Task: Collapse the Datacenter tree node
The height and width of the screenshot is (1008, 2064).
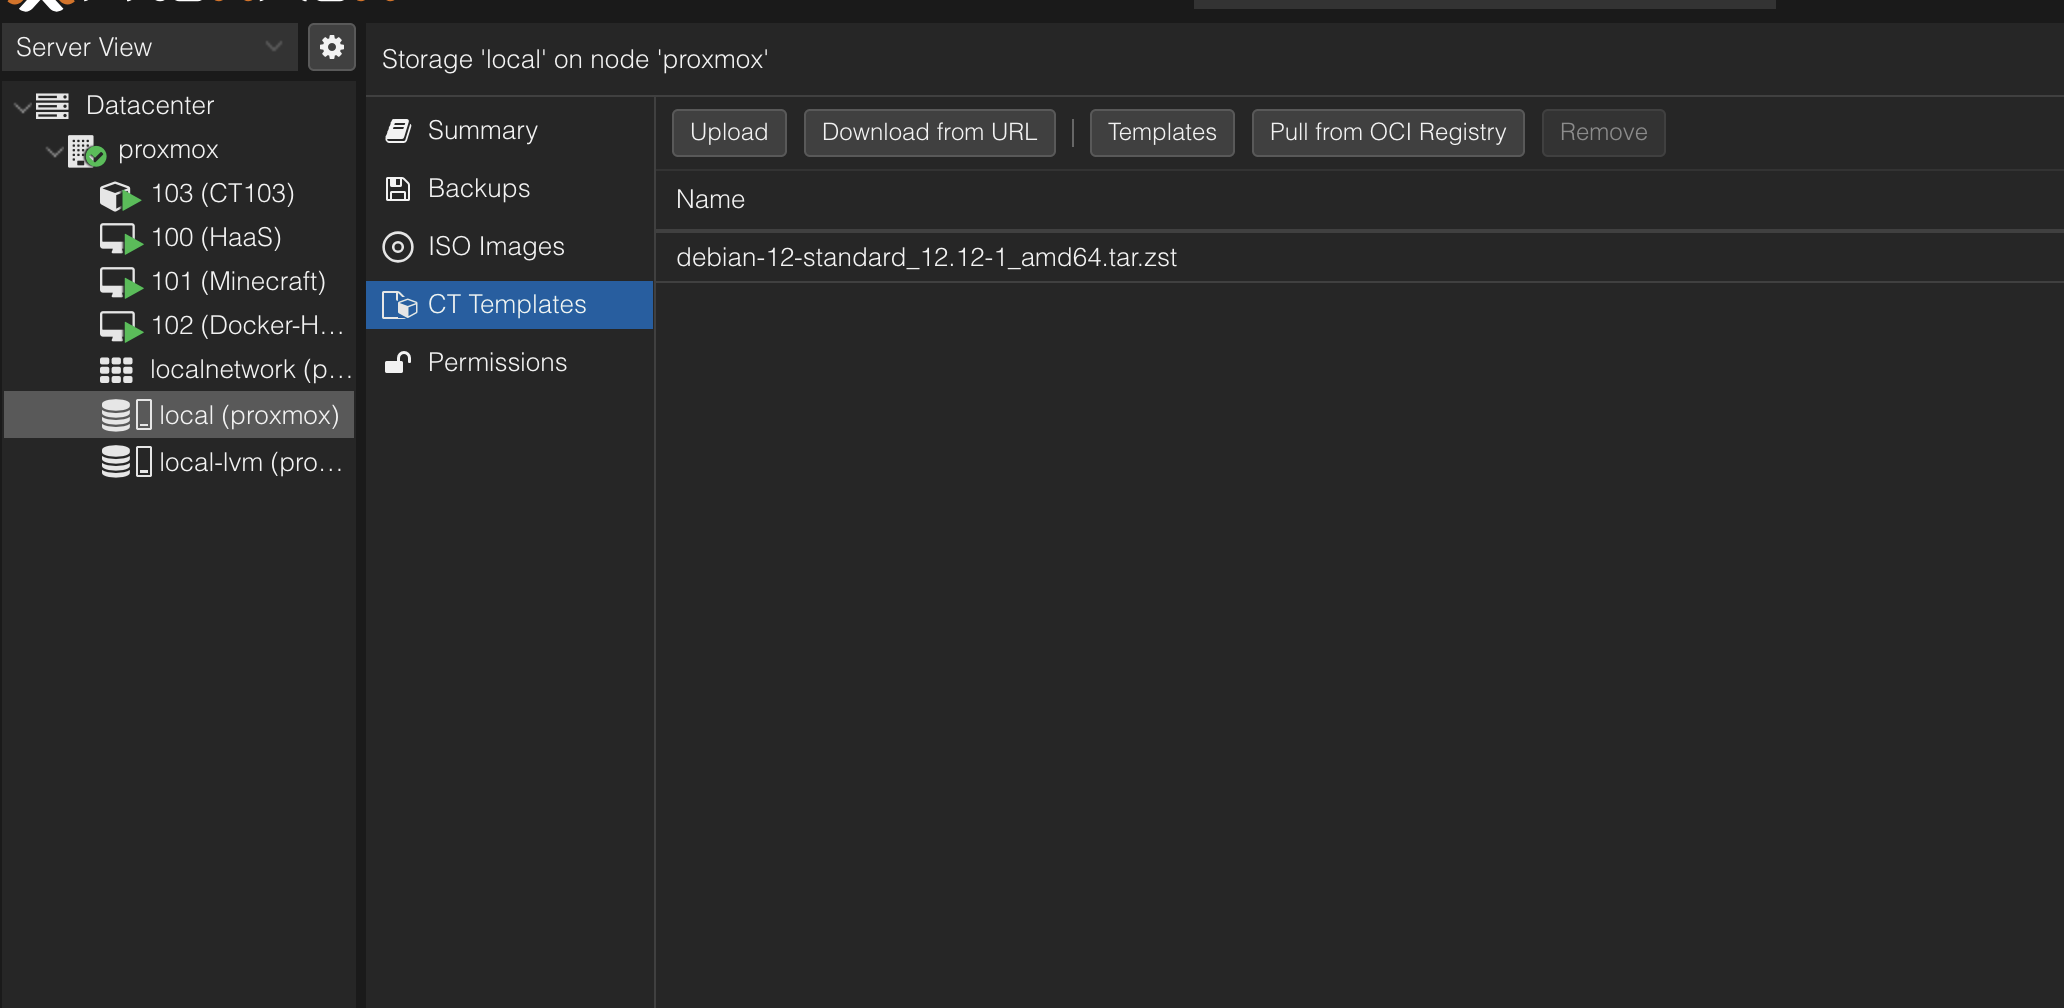Action: pos(22,106)
